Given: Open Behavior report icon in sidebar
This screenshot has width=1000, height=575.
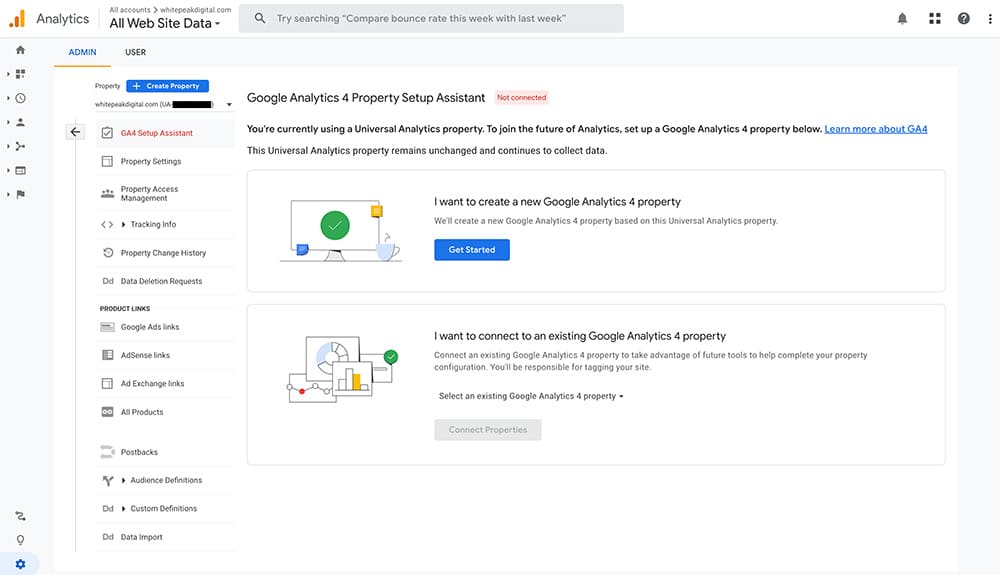Looking at the screenshot, I should coord(20,170).
